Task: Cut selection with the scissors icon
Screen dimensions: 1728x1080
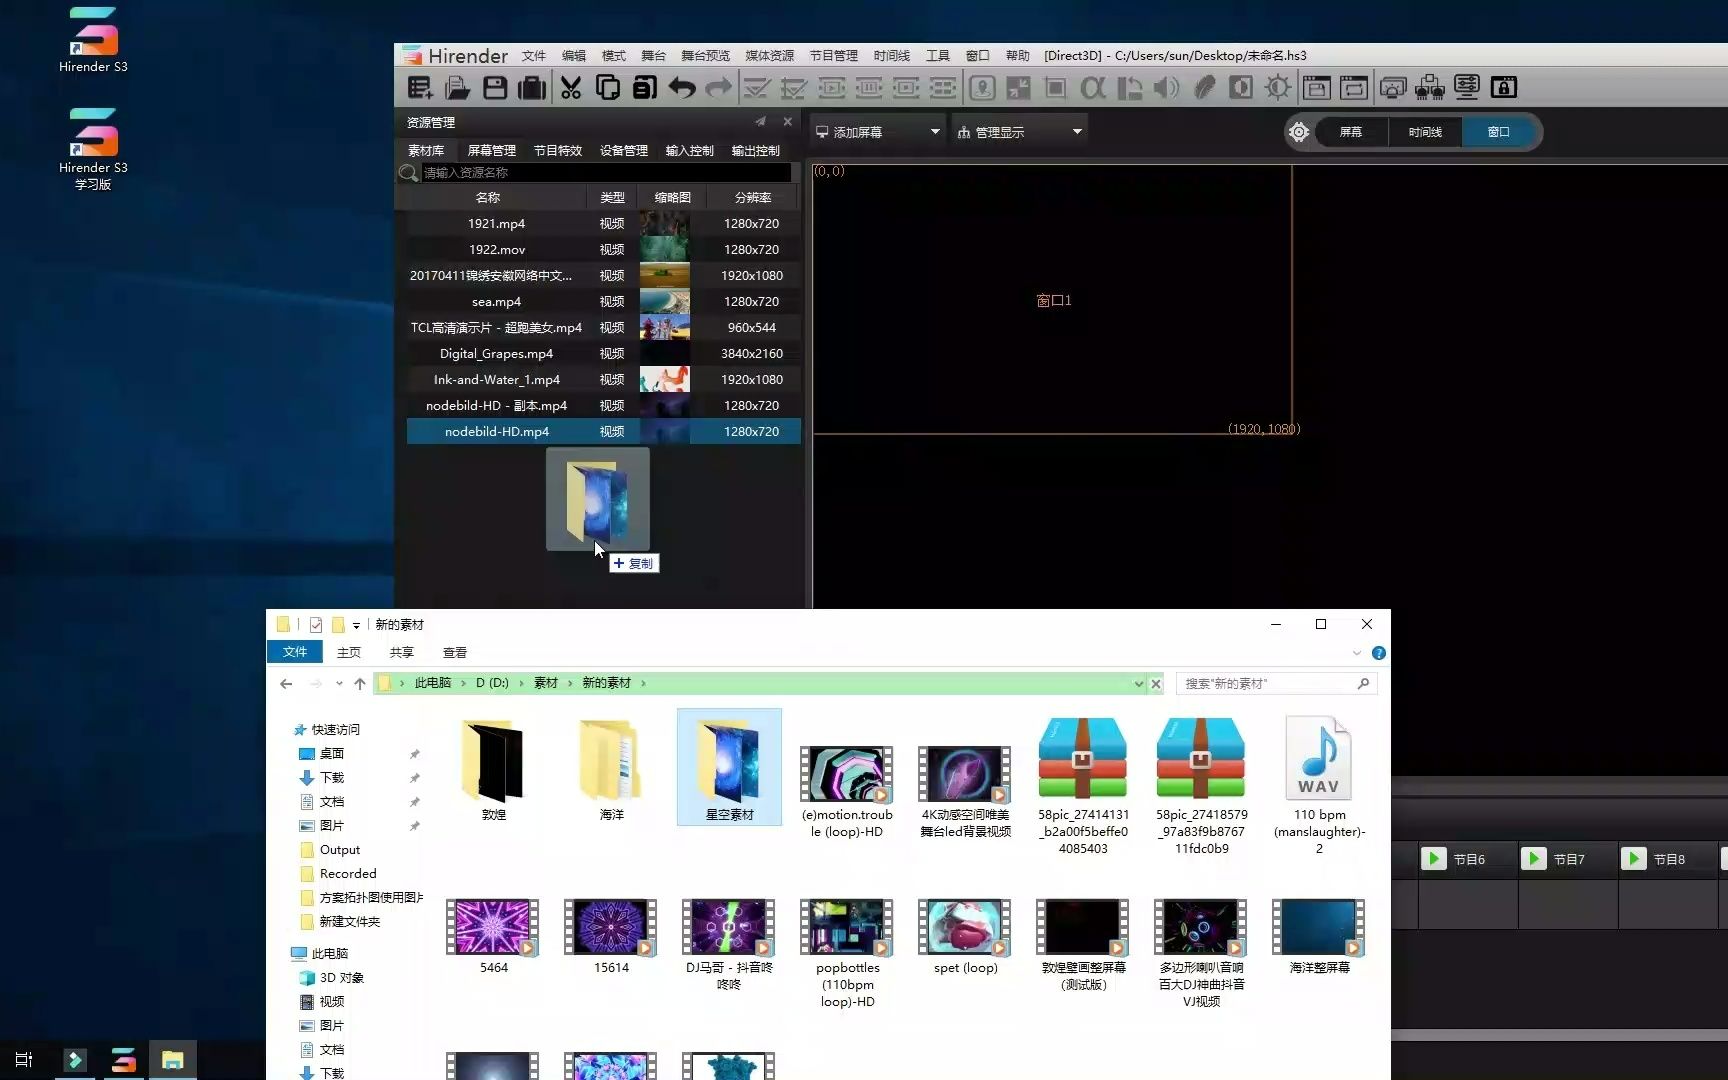Action: coord(571,88)
